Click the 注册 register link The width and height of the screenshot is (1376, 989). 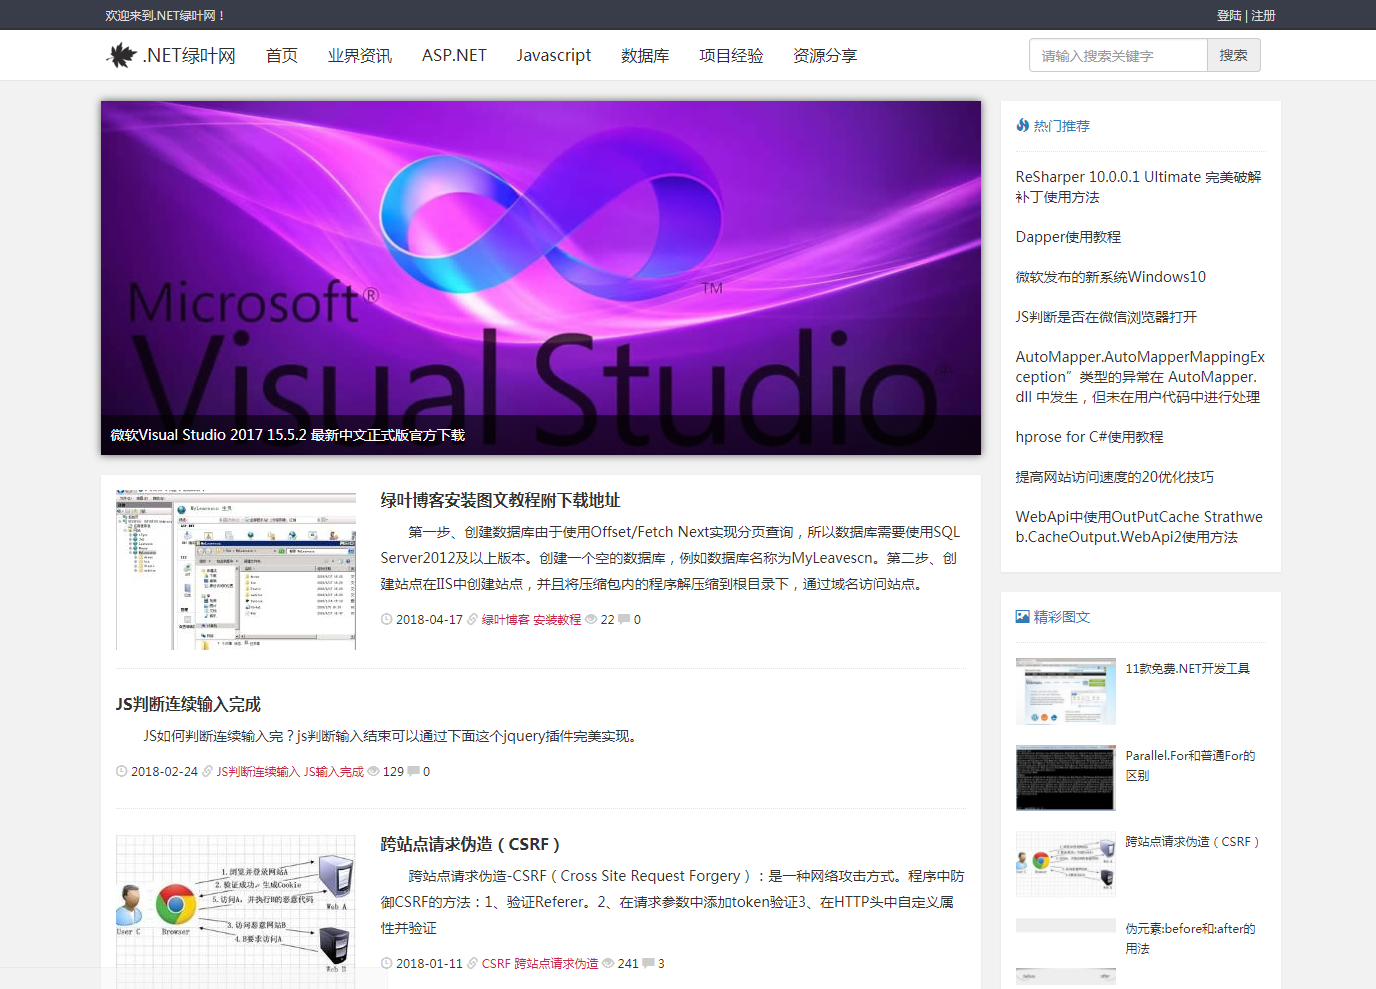(x=1264, y=16)
